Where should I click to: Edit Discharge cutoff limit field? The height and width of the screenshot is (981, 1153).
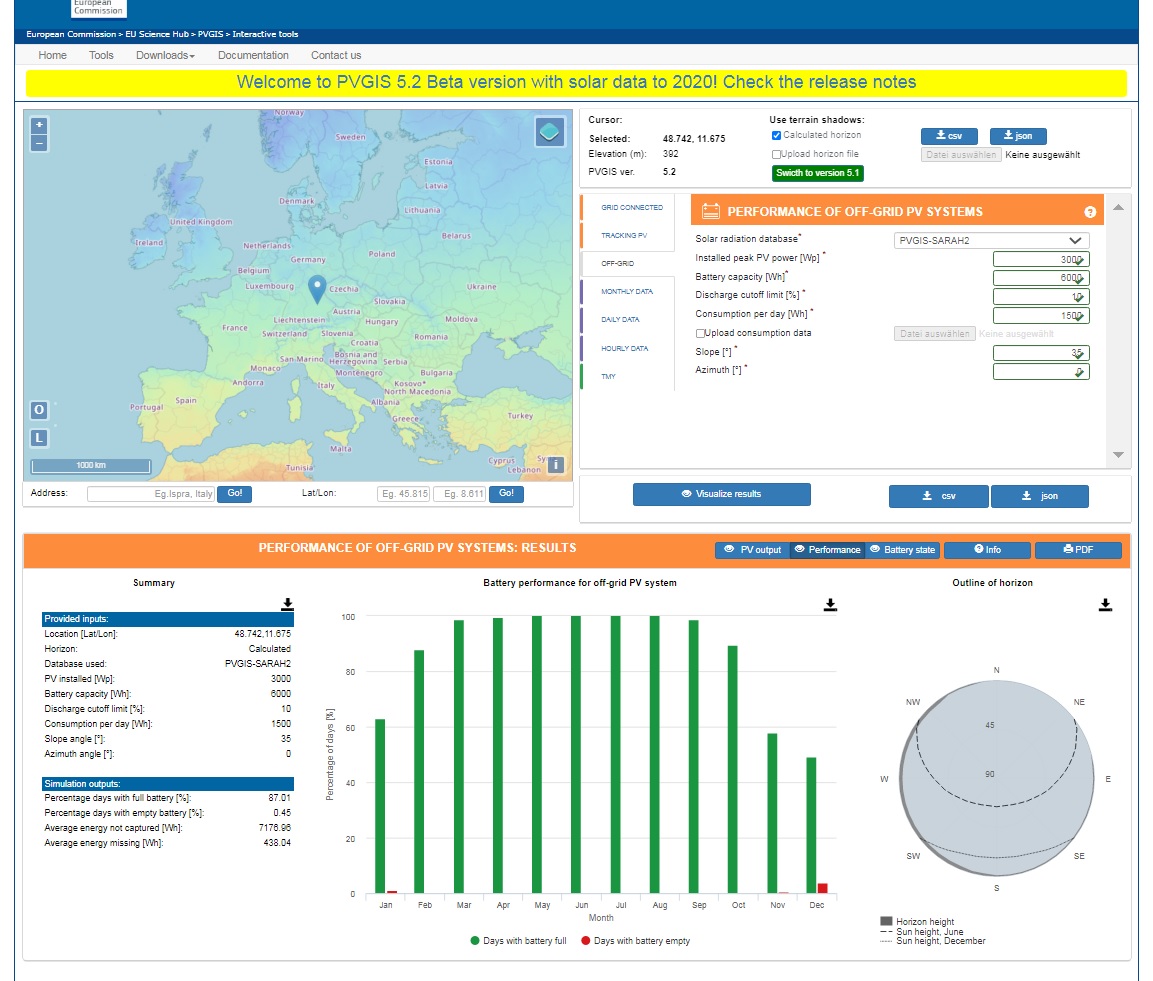click(x=1041, y=297)
